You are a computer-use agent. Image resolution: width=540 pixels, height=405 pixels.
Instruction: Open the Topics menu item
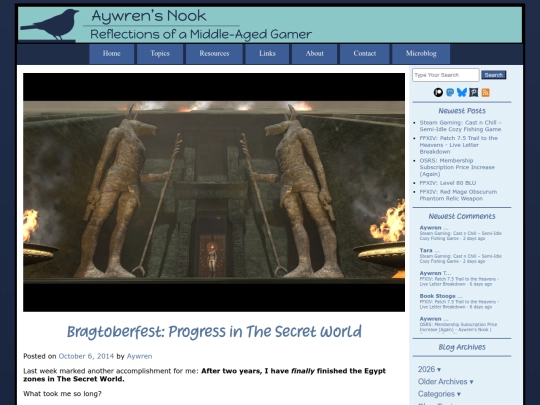[160, 54]
